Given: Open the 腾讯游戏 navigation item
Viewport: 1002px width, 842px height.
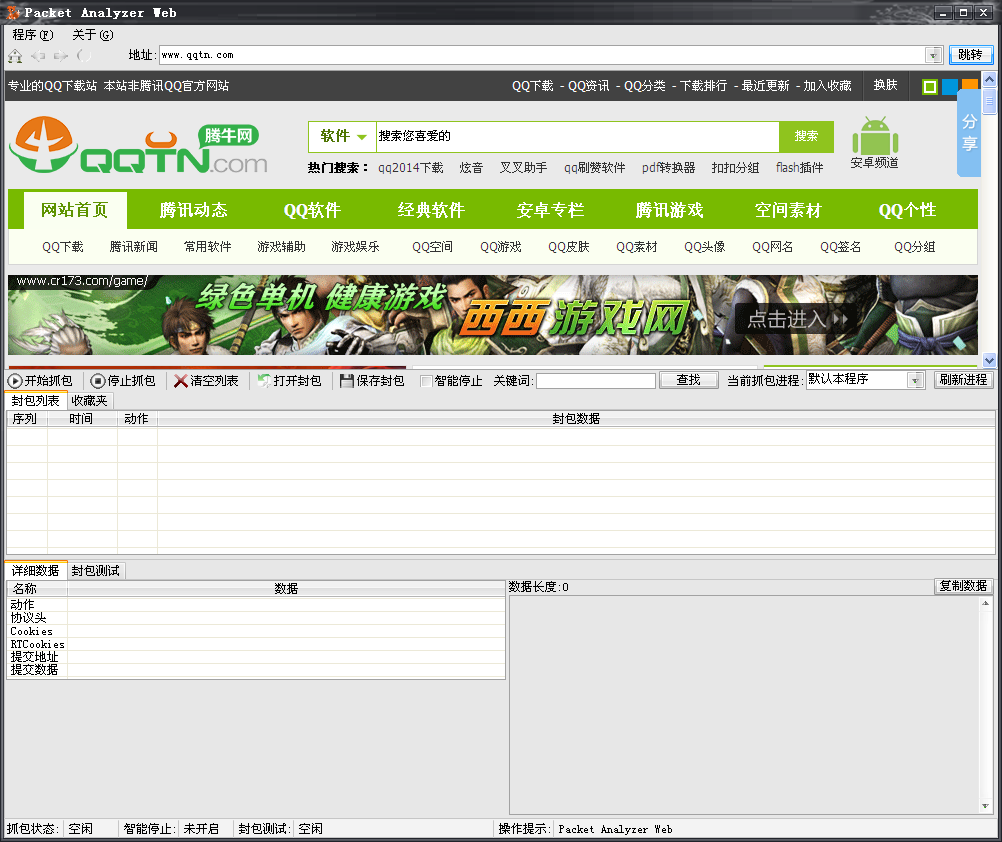Looking at the screenshot, I should pyautogui.click(x=669, y=210).
